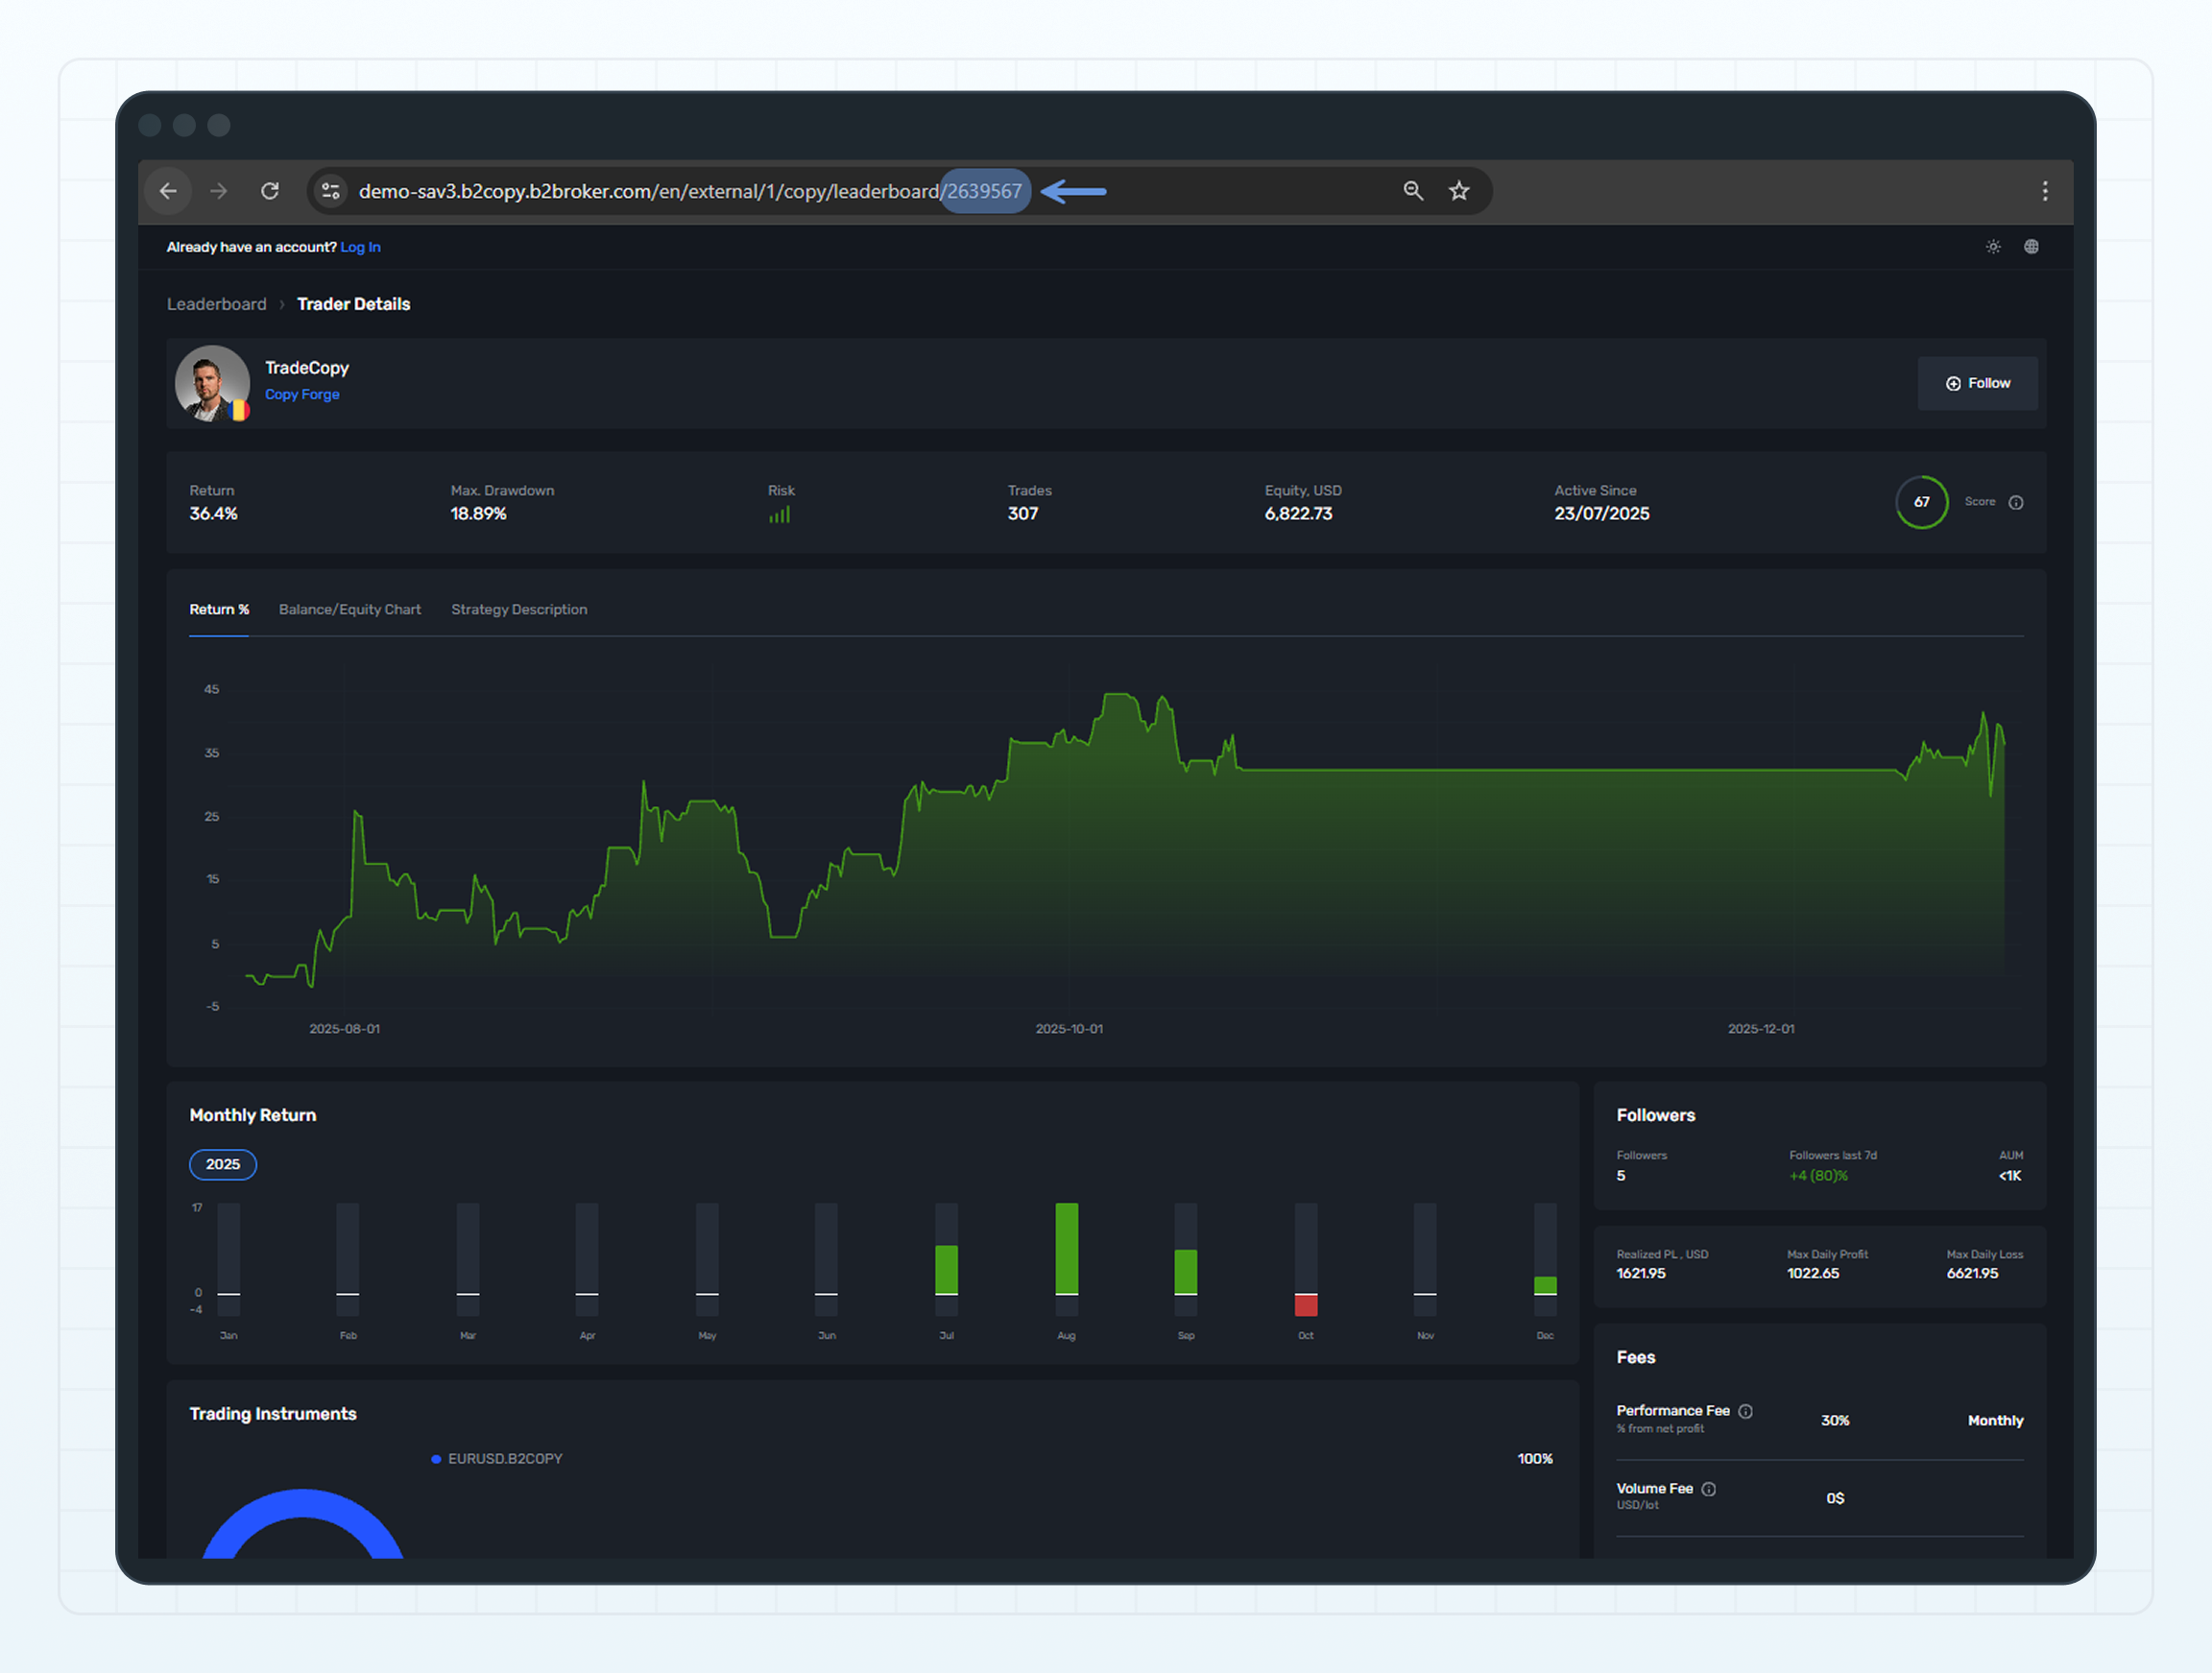This screenshot has width=2212, height=1673.
Task: Open the address bar zoom search icon
Action: [x=1412, y=190]
